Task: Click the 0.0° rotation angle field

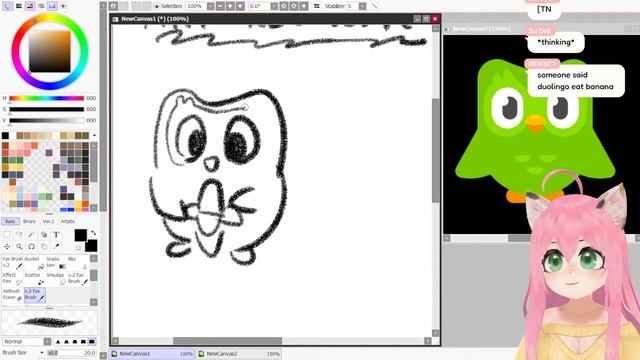Action: 259,6
